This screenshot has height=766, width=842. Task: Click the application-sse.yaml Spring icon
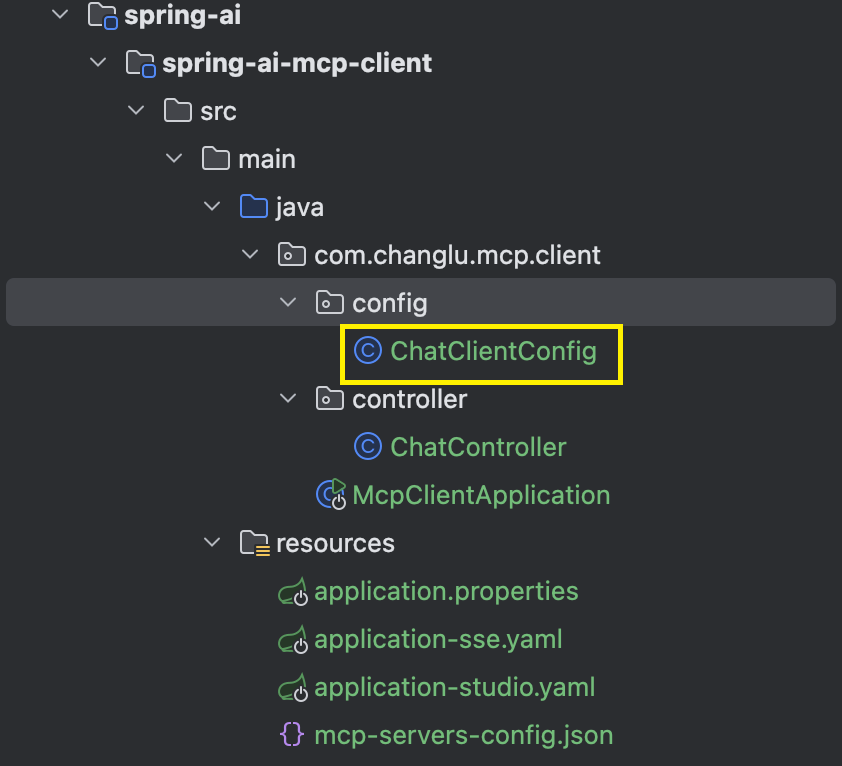pos(293,639)
